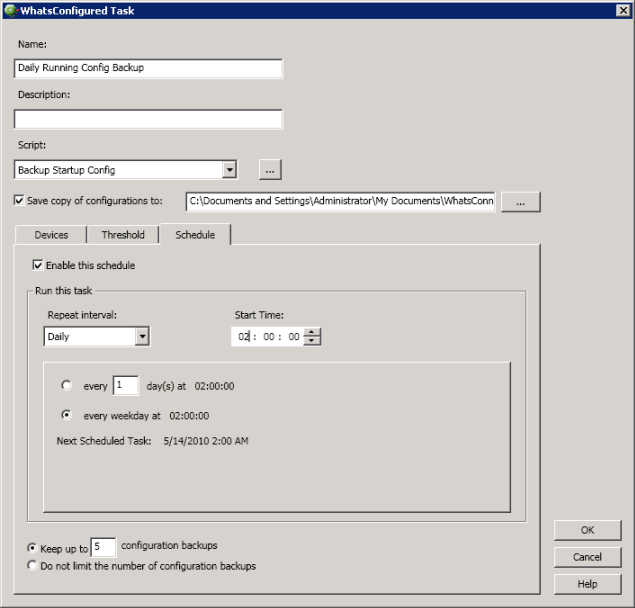Decrease Start Time with down spinner arrow

[312, 341]
